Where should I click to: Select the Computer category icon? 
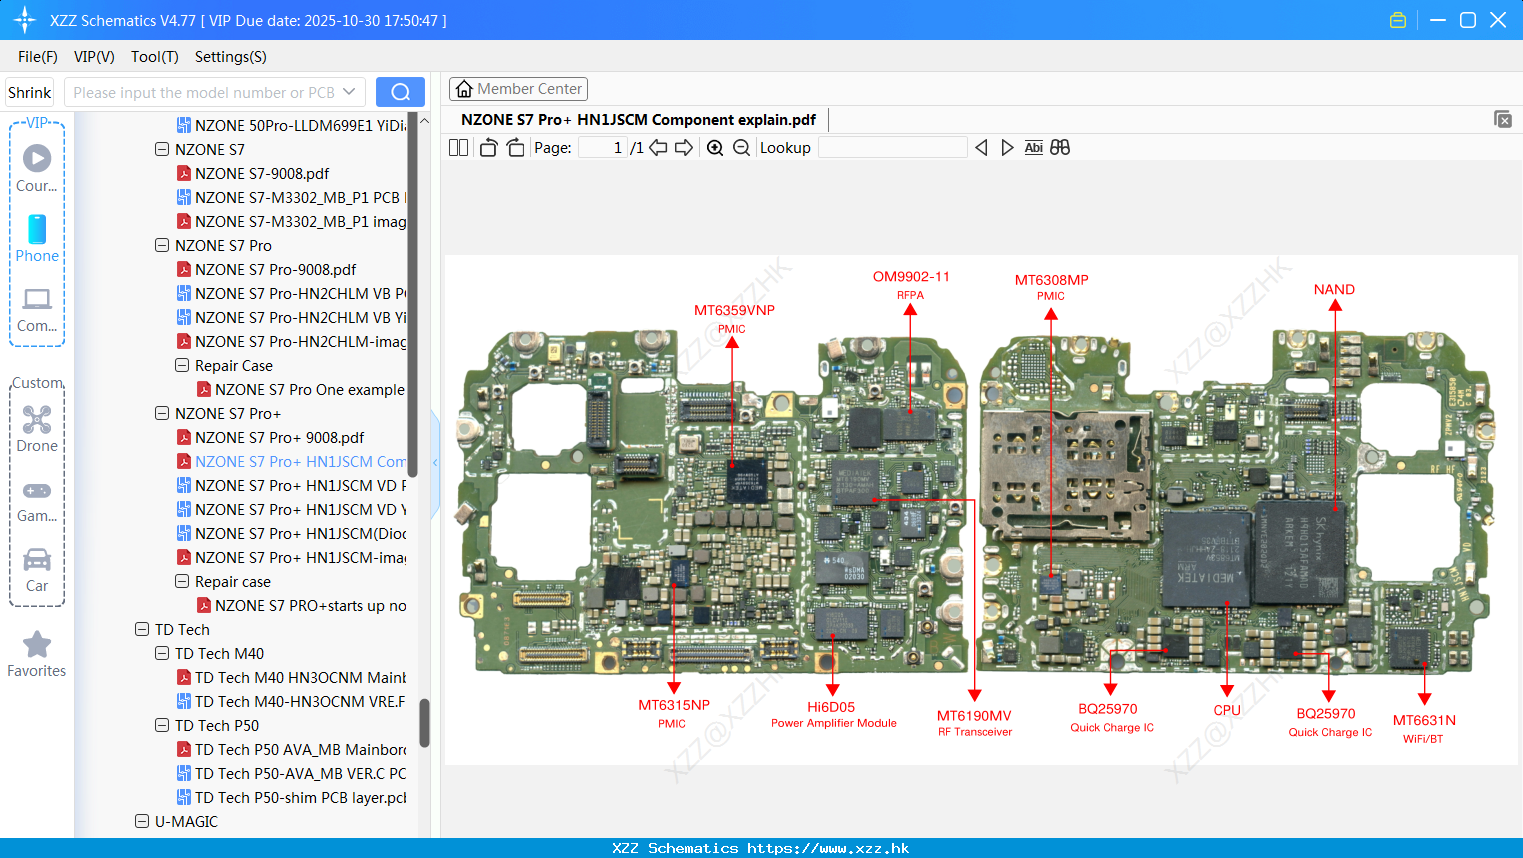[37, 299]
